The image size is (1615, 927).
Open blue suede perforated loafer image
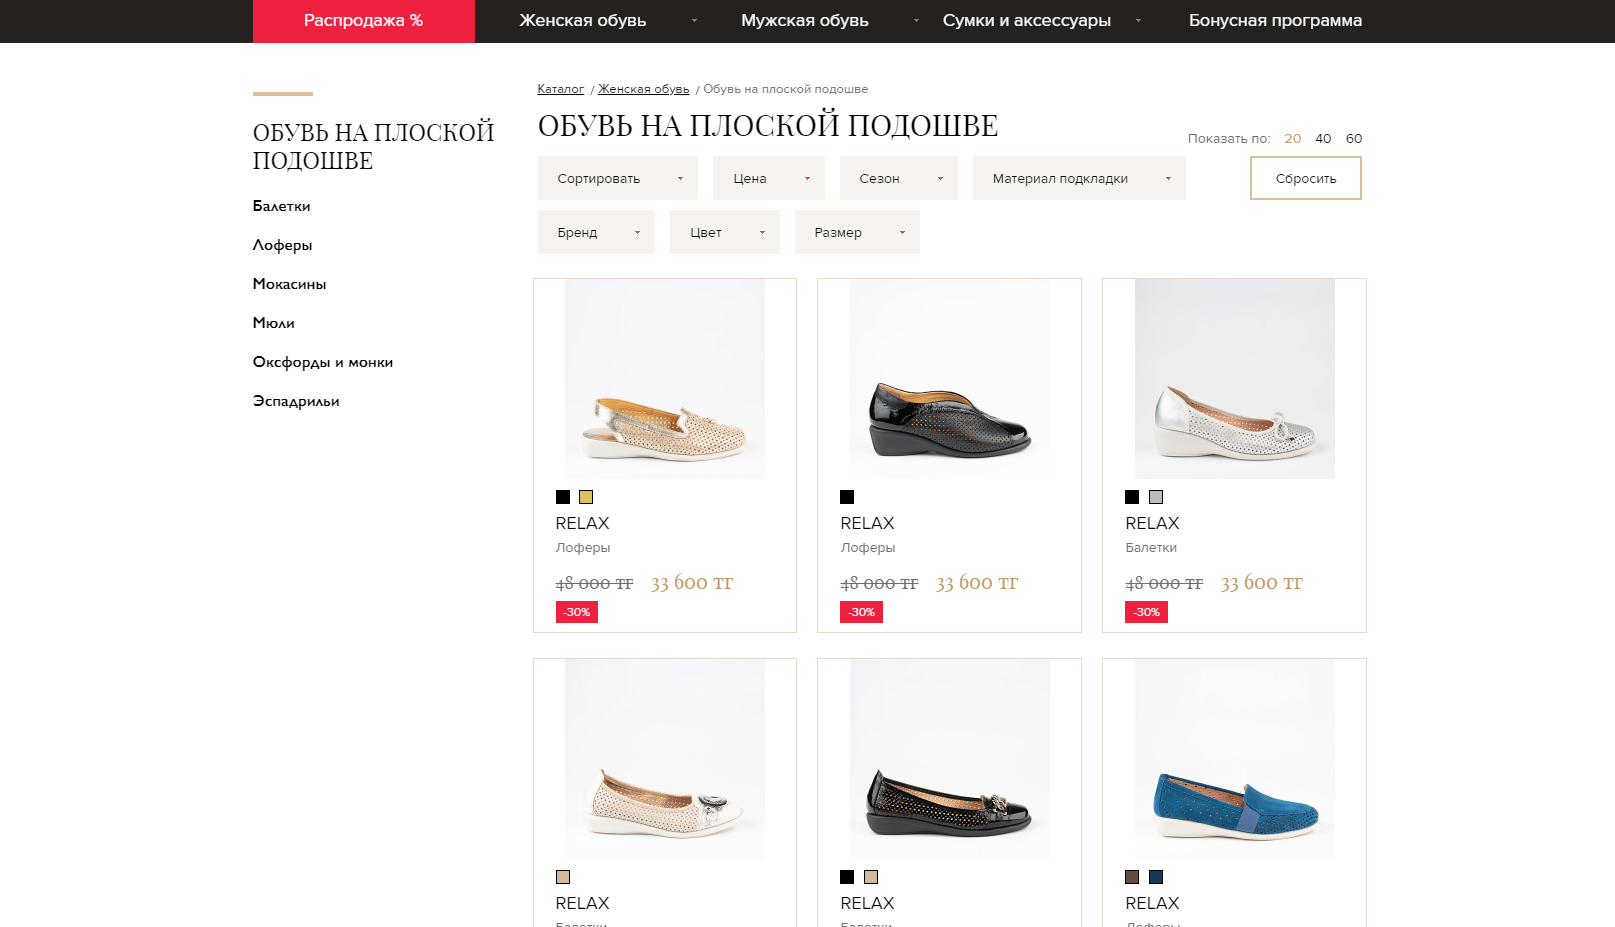tap(1235, 759)
